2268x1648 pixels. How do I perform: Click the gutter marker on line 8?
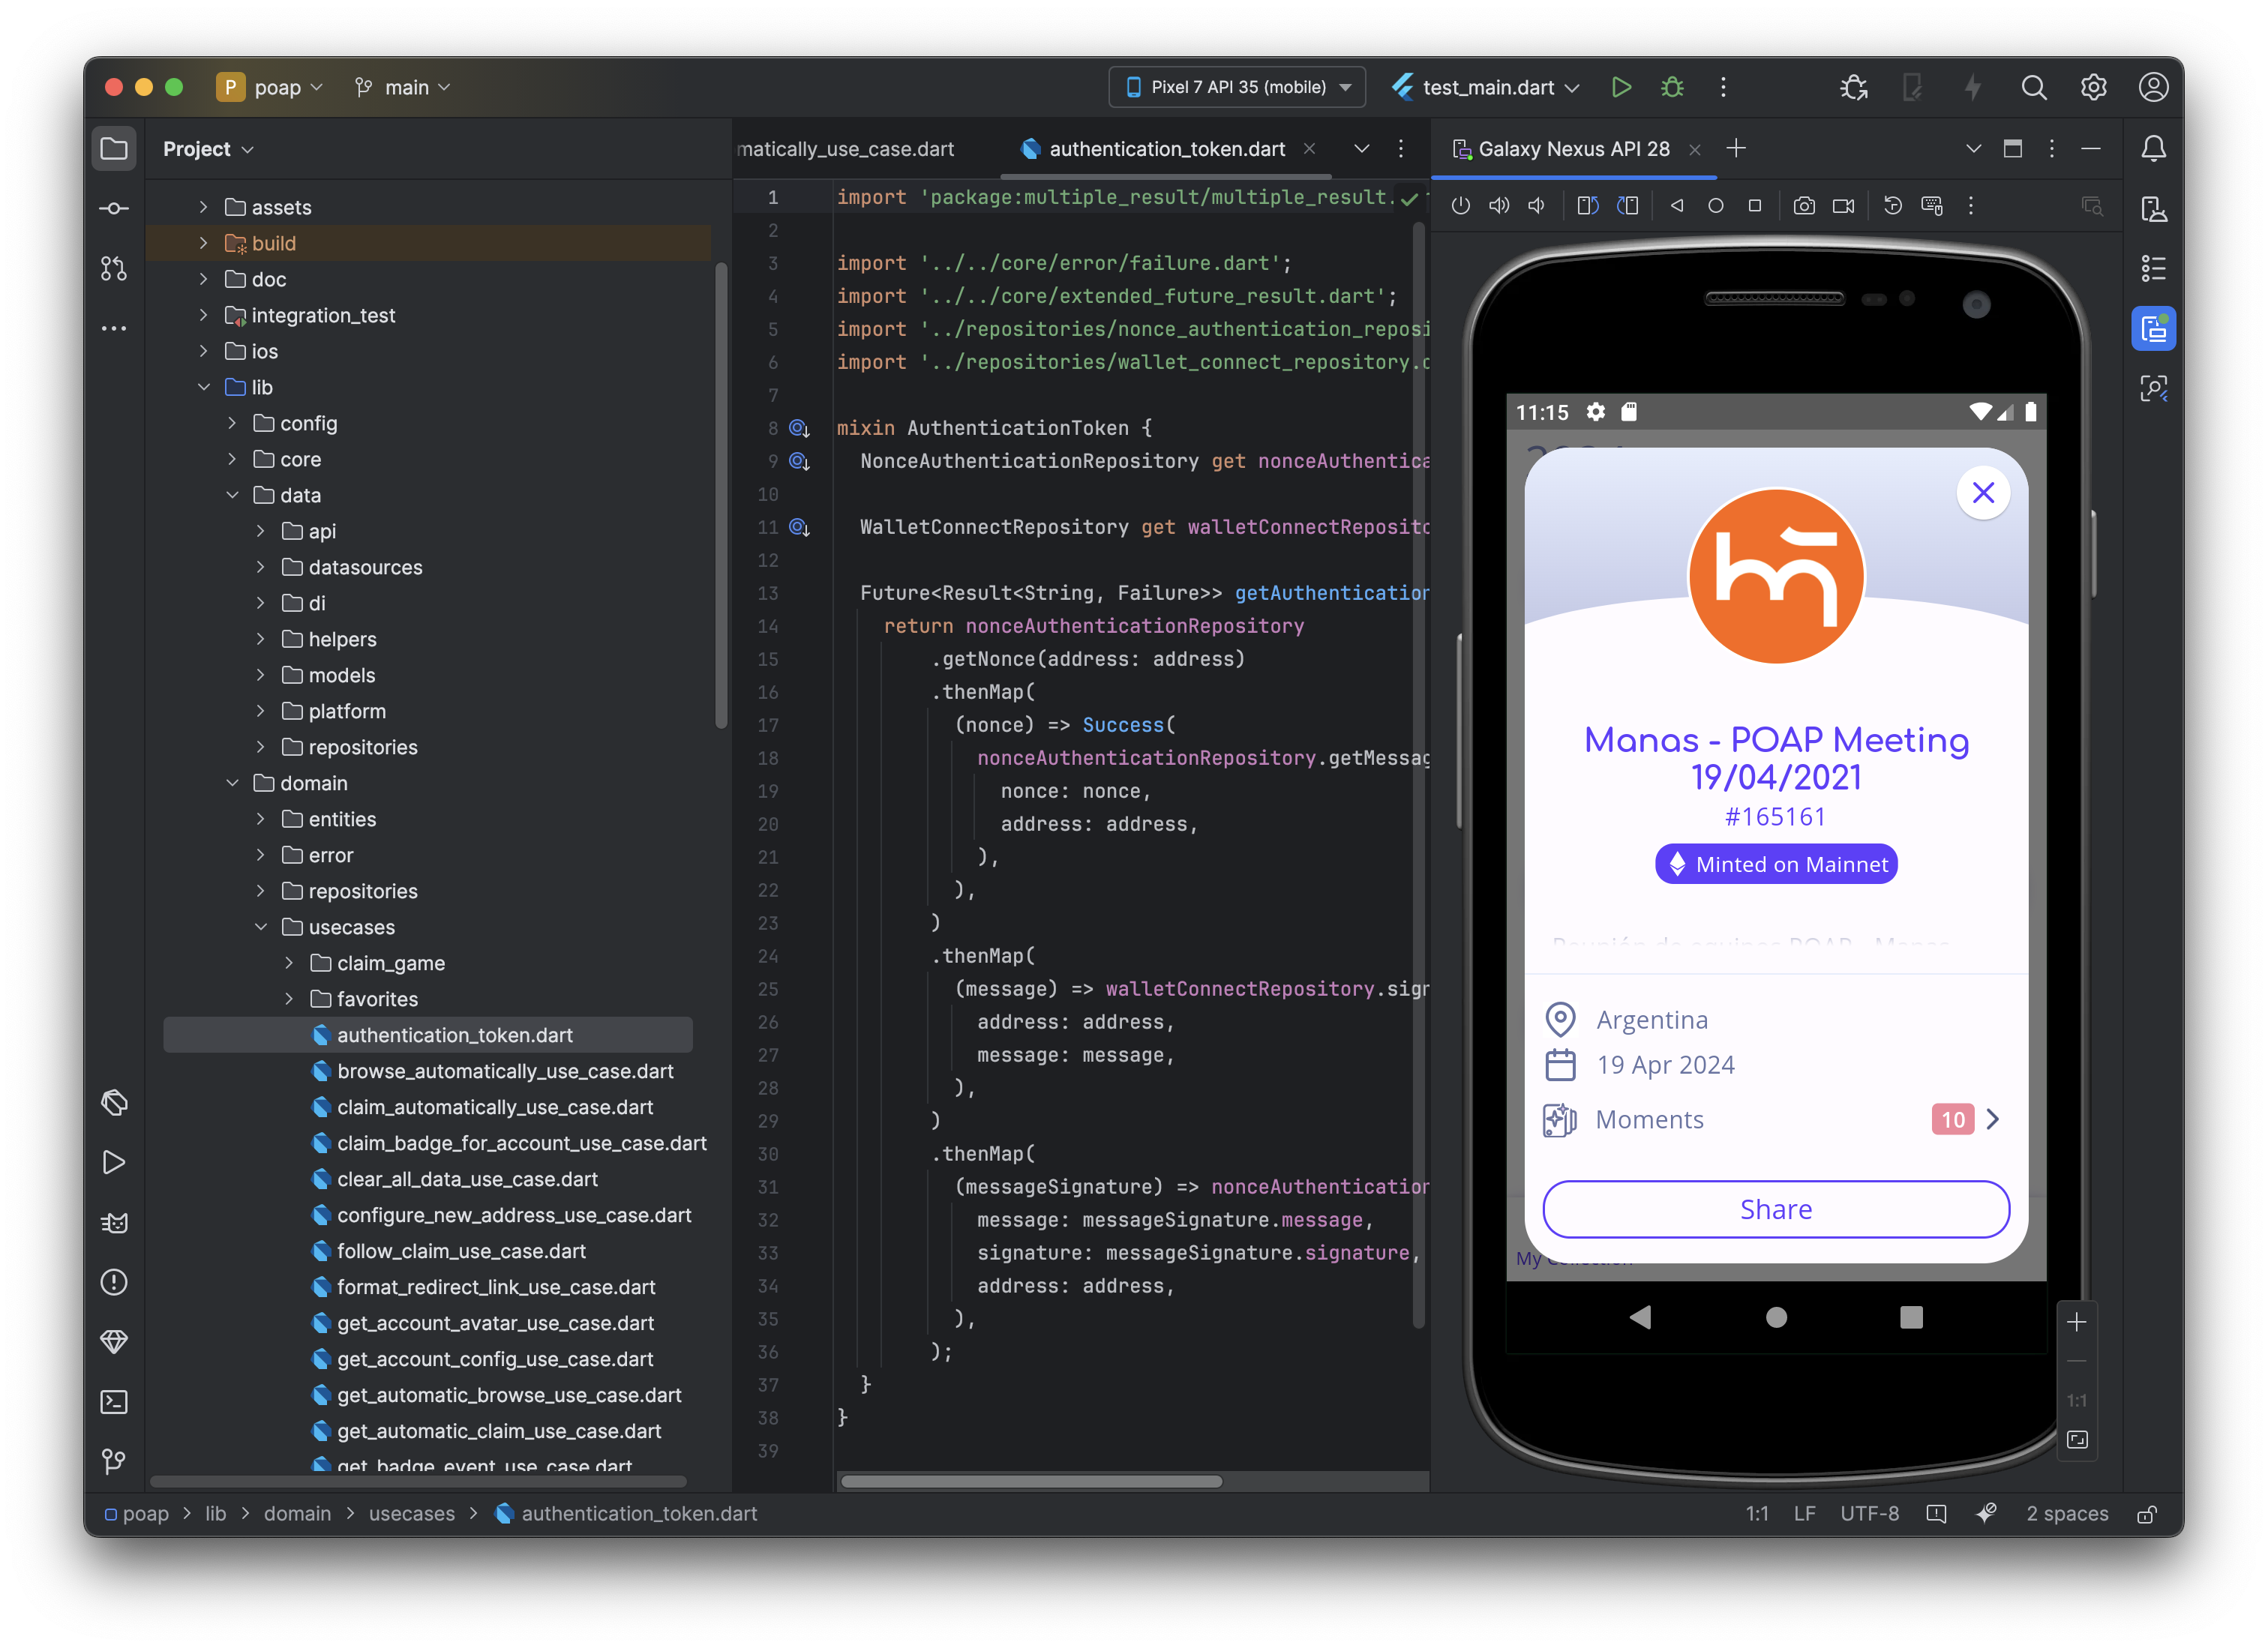click(x=799, y=428)
